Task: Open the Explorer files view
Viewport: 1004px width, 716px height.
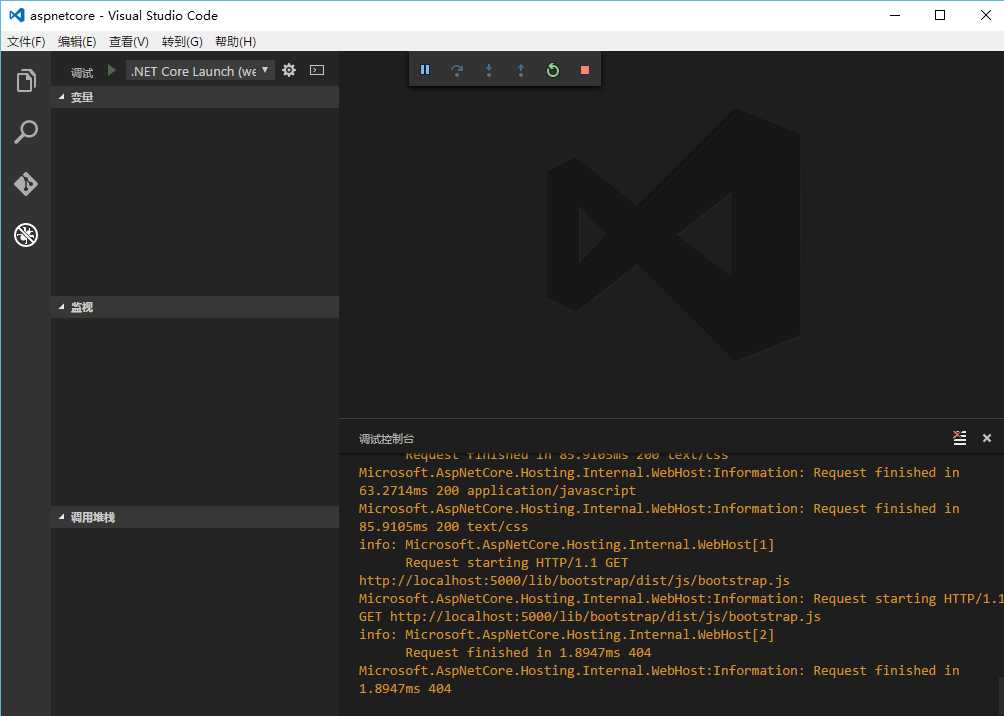Action: click(x=26, y=81)
